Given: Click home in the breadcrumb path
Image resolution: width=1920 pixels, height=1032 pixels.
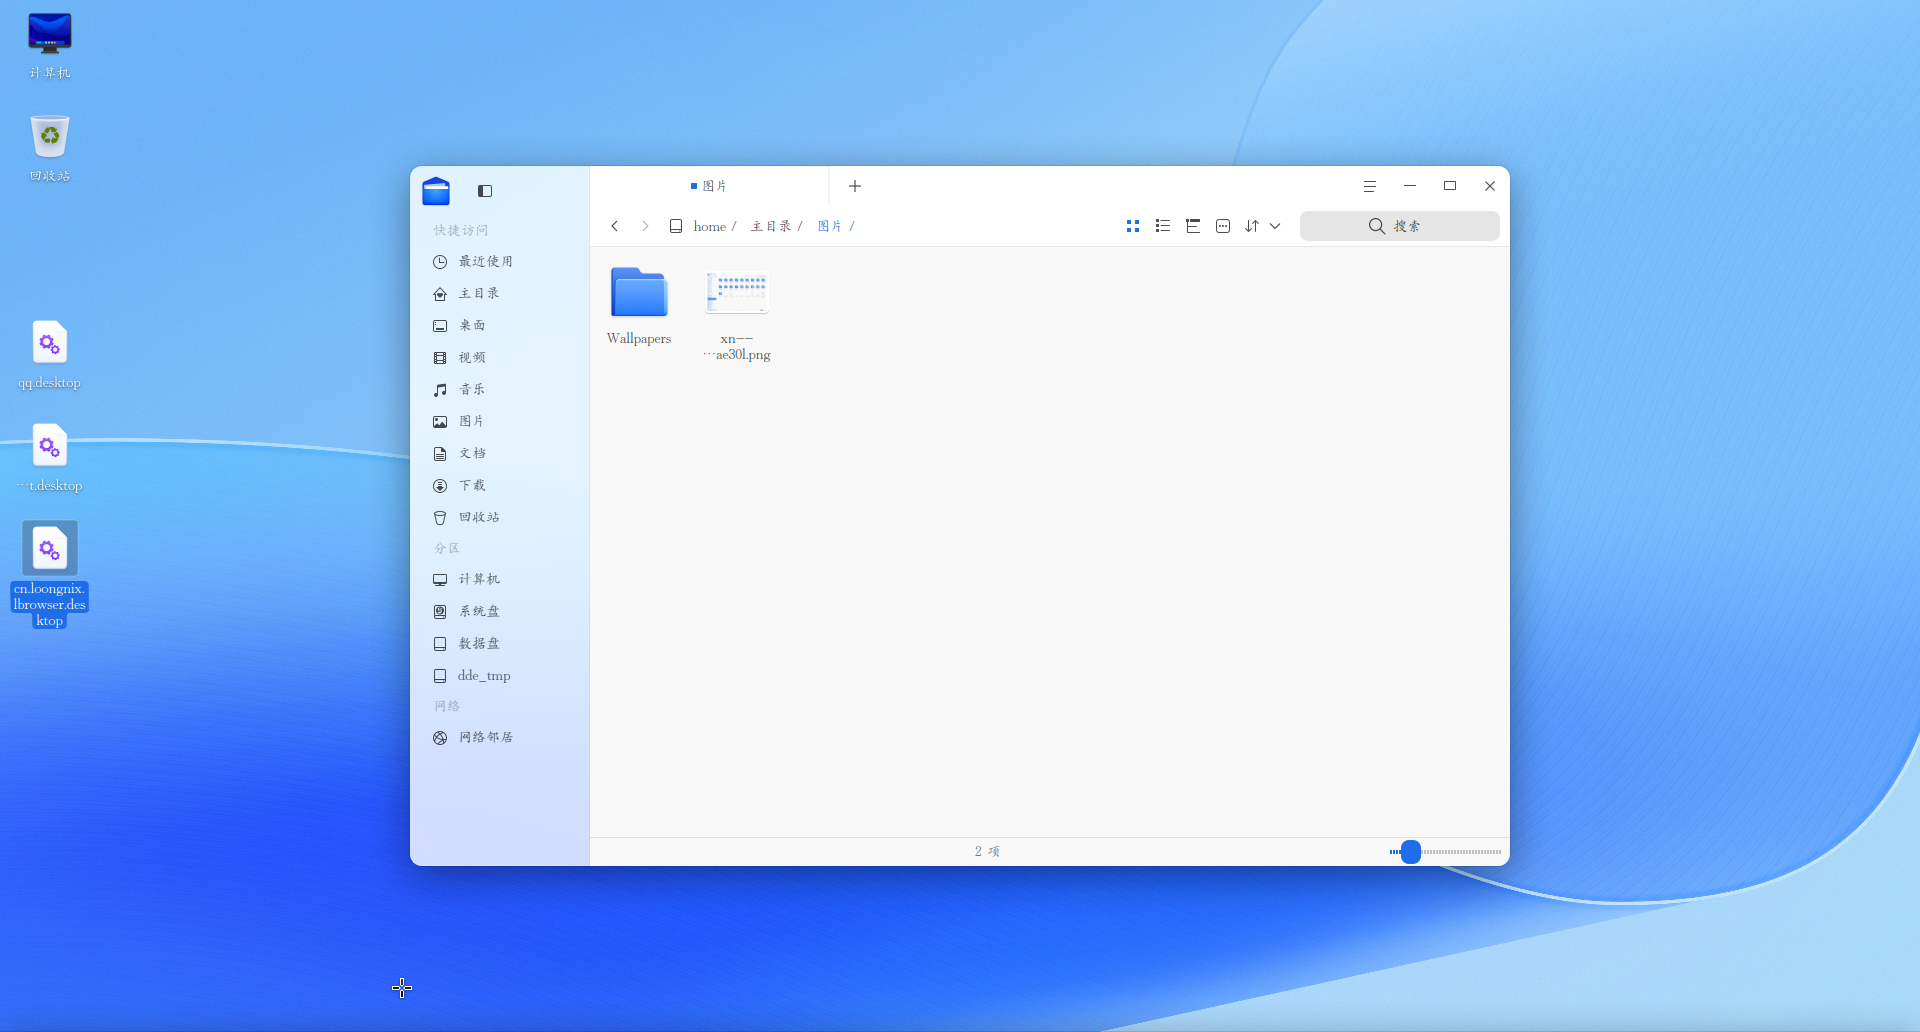Looking at the screenshot, I should pos(710,226).
